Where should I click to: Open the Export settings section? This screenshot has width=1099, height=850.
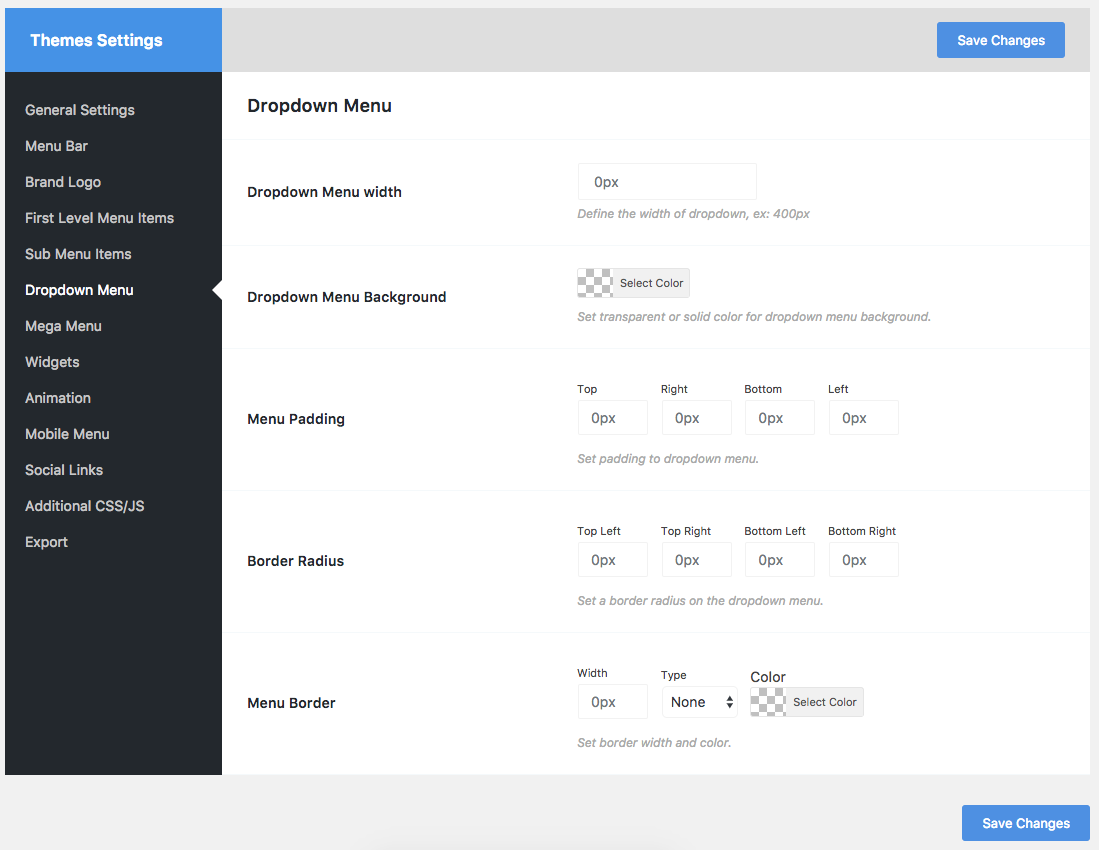tap(46, 542)
